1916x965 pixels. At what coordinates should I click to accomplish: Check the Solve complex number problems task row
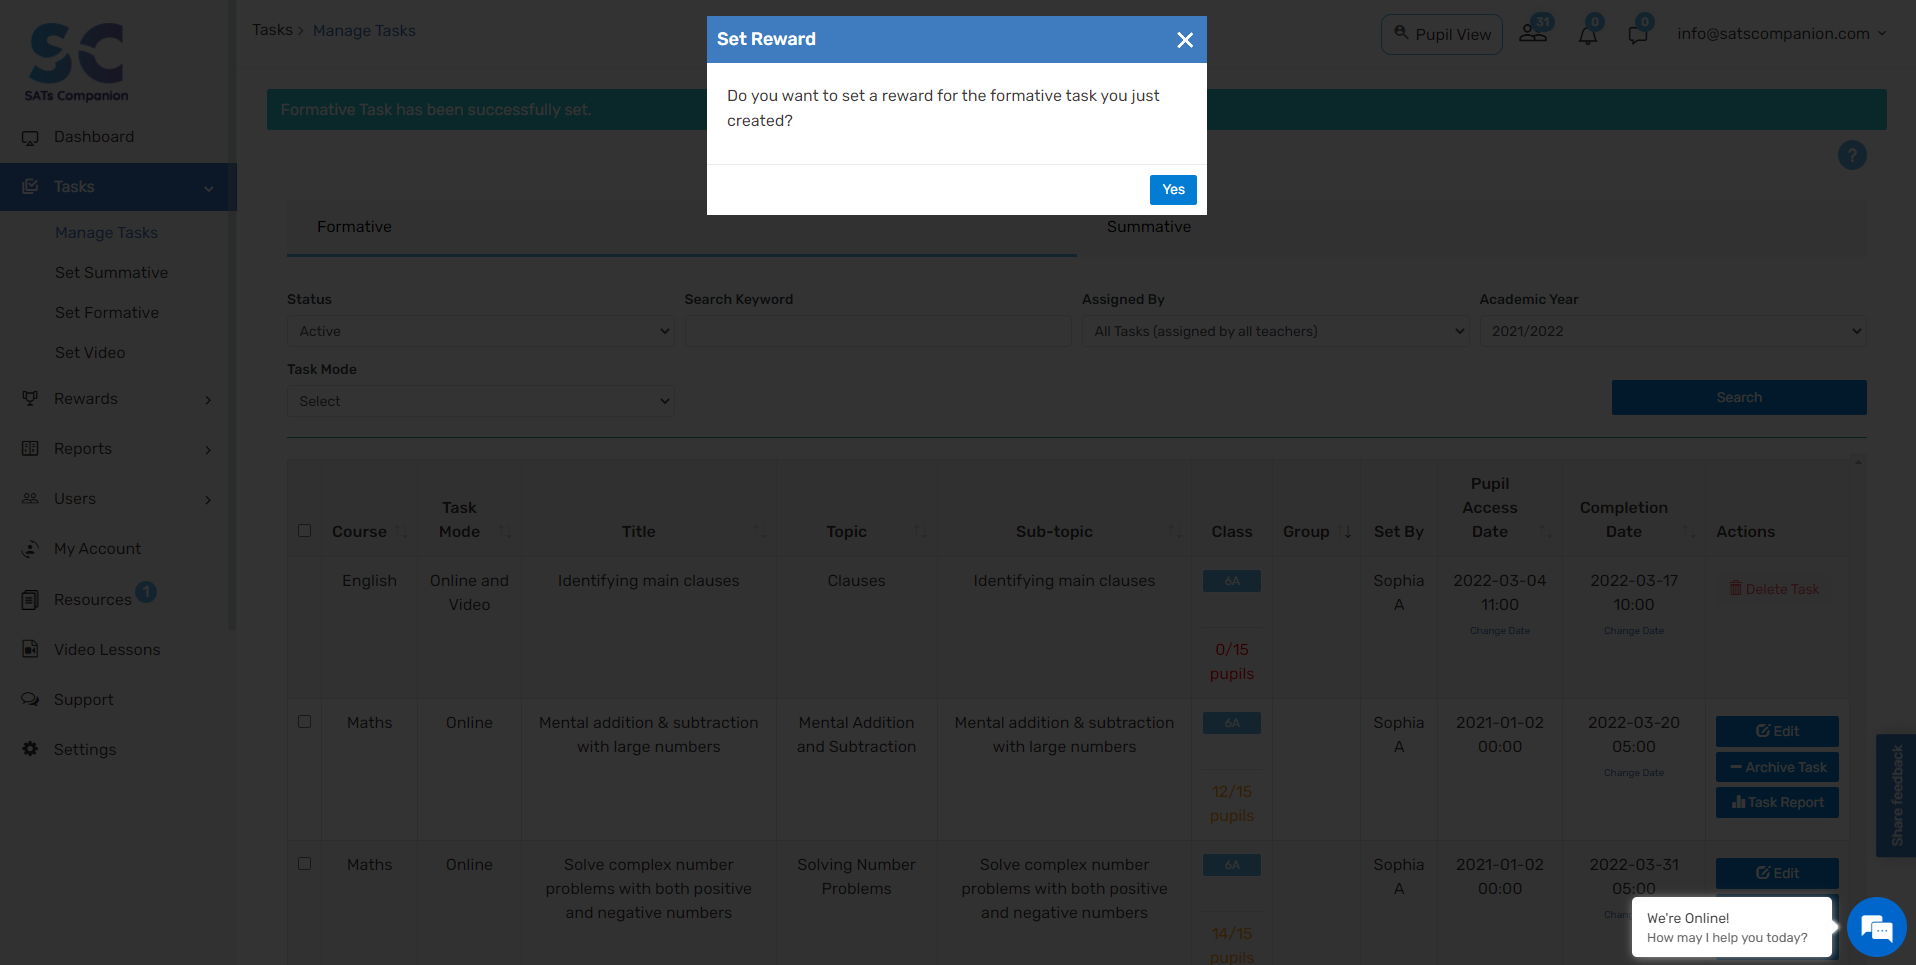(305, 864)
